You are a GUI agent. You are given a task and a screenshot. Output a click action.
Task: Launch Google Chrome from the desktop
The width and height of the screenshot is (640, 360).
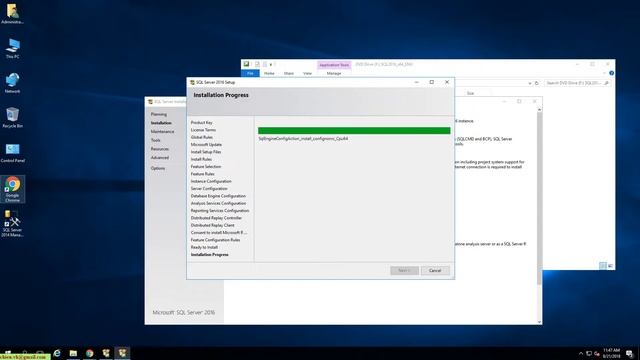tap(12, 189)
